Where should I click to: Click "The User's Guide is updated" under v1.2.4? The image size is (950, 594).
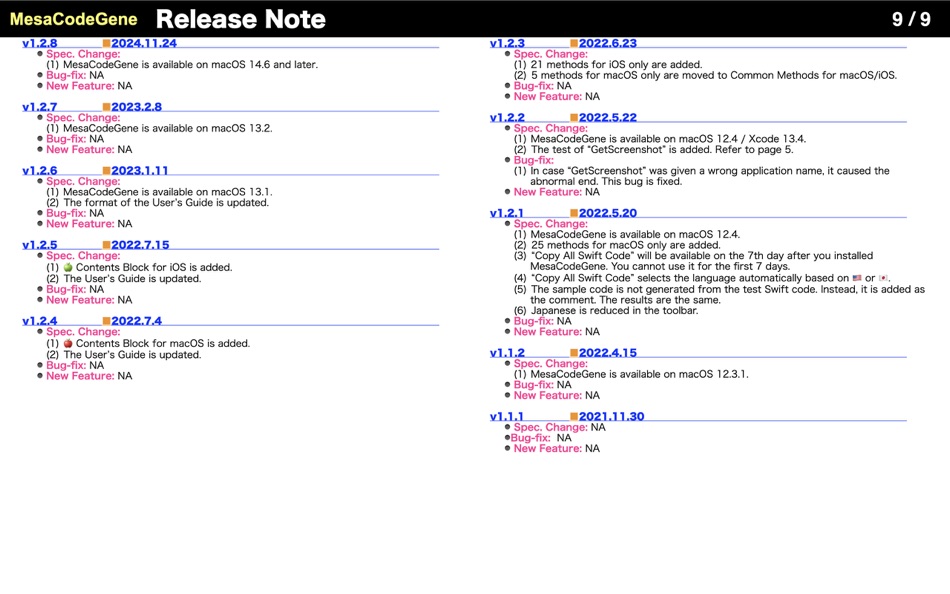pyautogui.click(x=132, y=355)
